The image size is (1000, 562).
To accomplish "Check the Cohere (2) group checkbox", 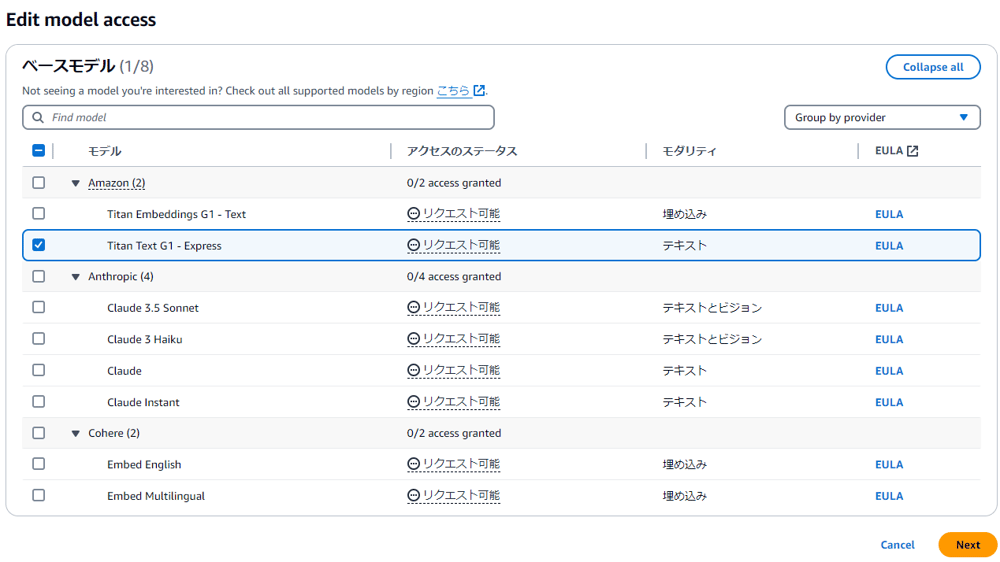I will (38, 433).
